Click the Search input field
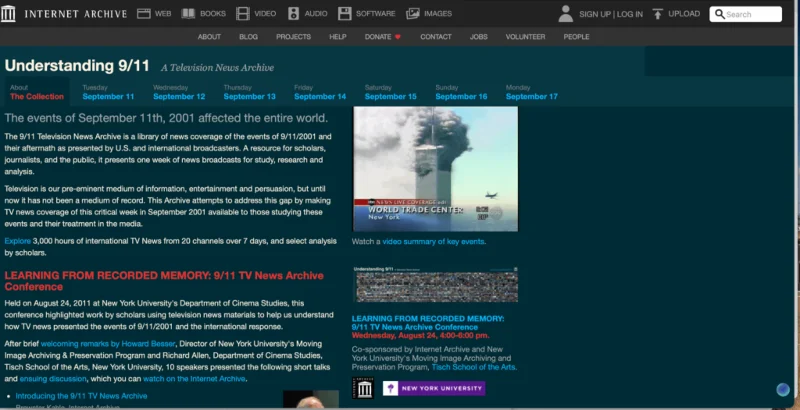This screenshot has height=410, width=800. [745, 14]
